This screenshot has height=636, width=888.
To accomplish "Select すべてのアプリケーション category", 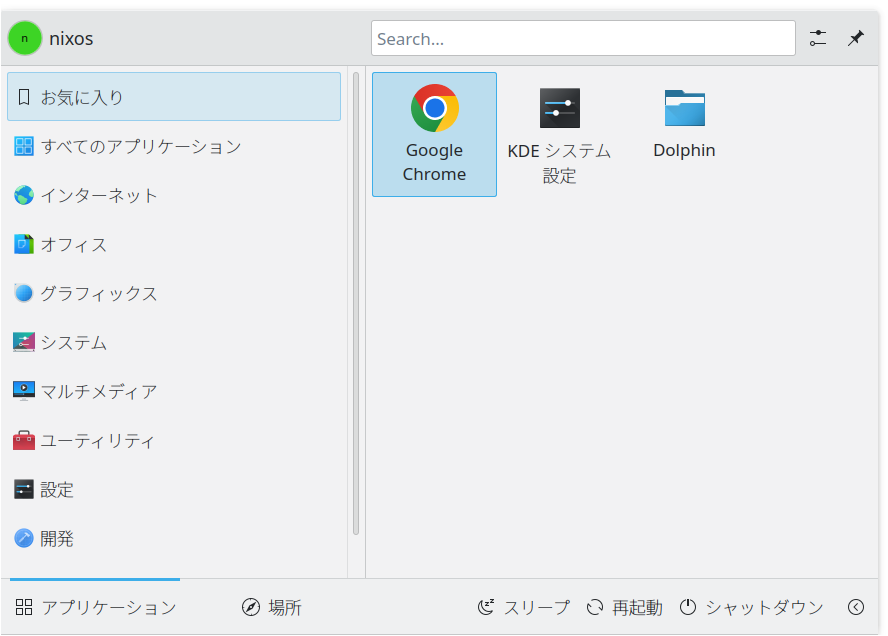I will click(174, 146).
